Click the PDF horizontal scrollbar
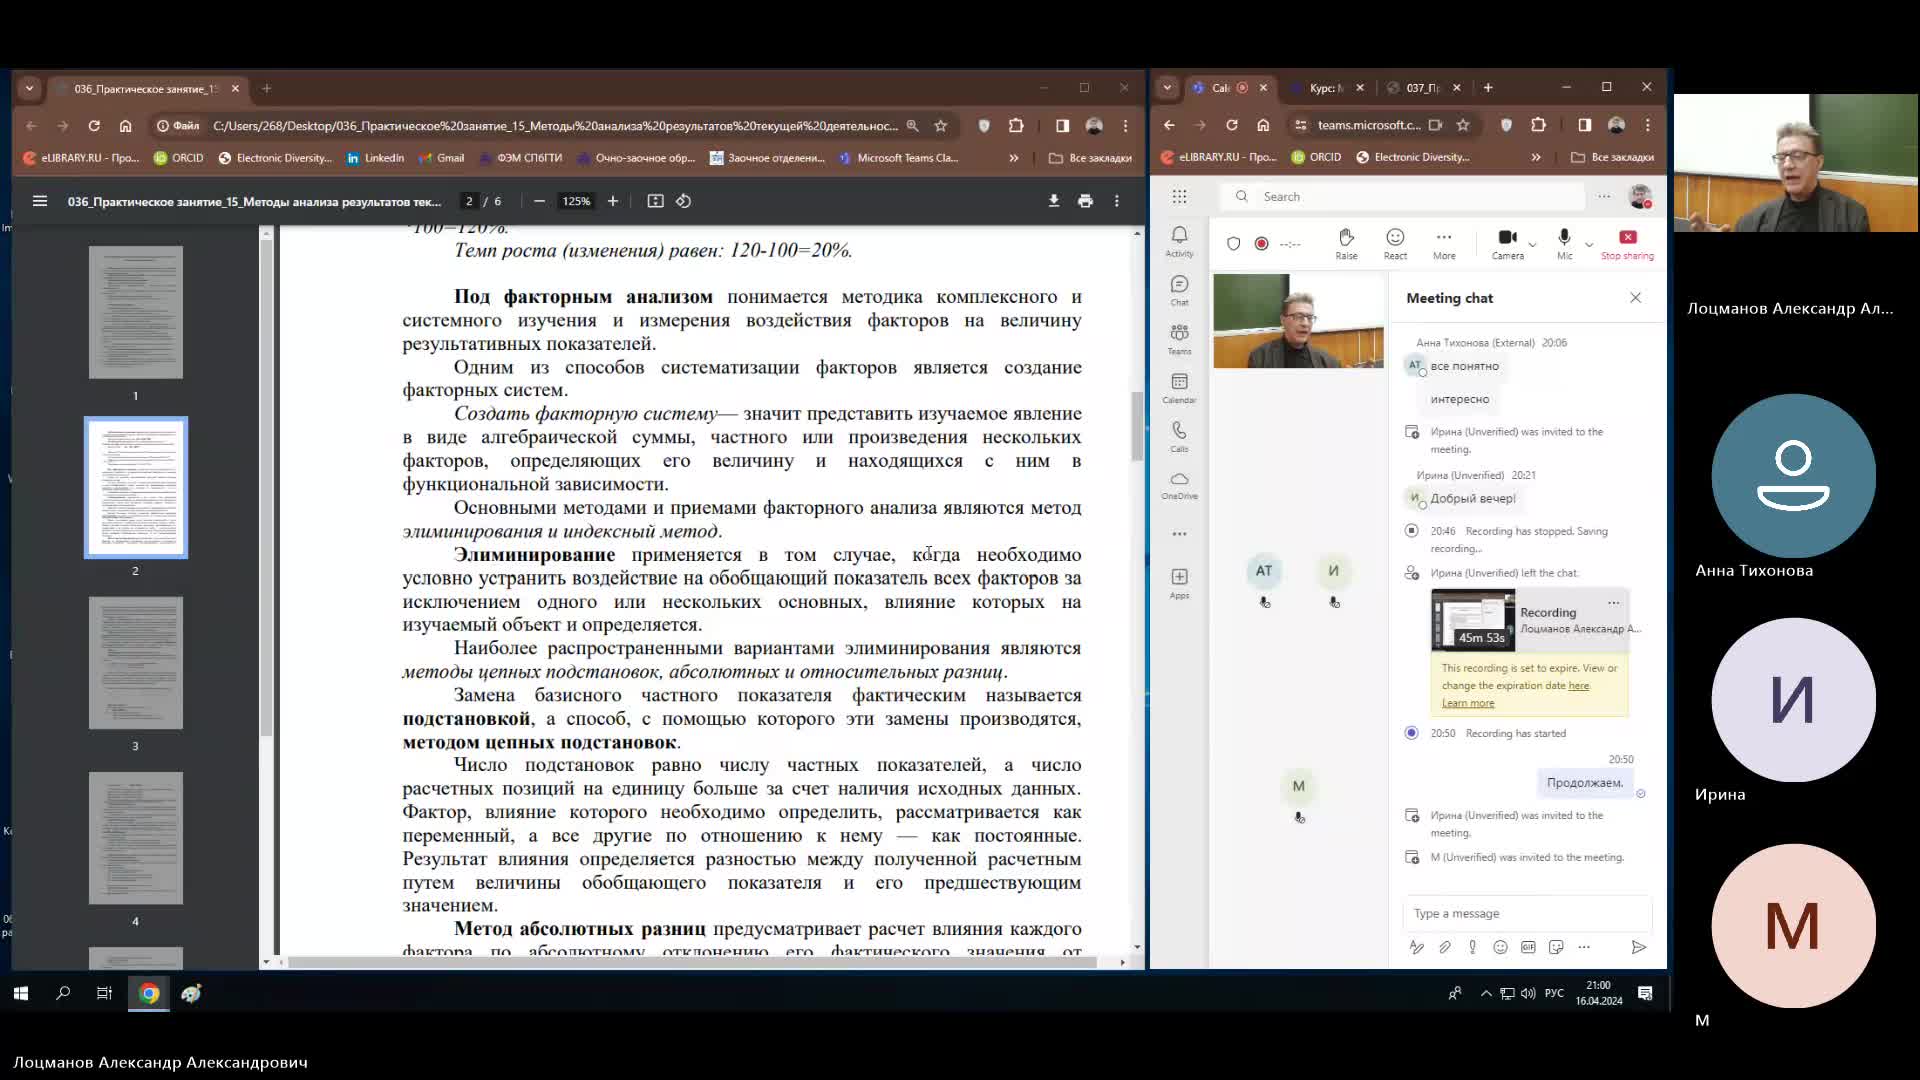Viewport: 1920px width, 1080px height. point(692,962)
